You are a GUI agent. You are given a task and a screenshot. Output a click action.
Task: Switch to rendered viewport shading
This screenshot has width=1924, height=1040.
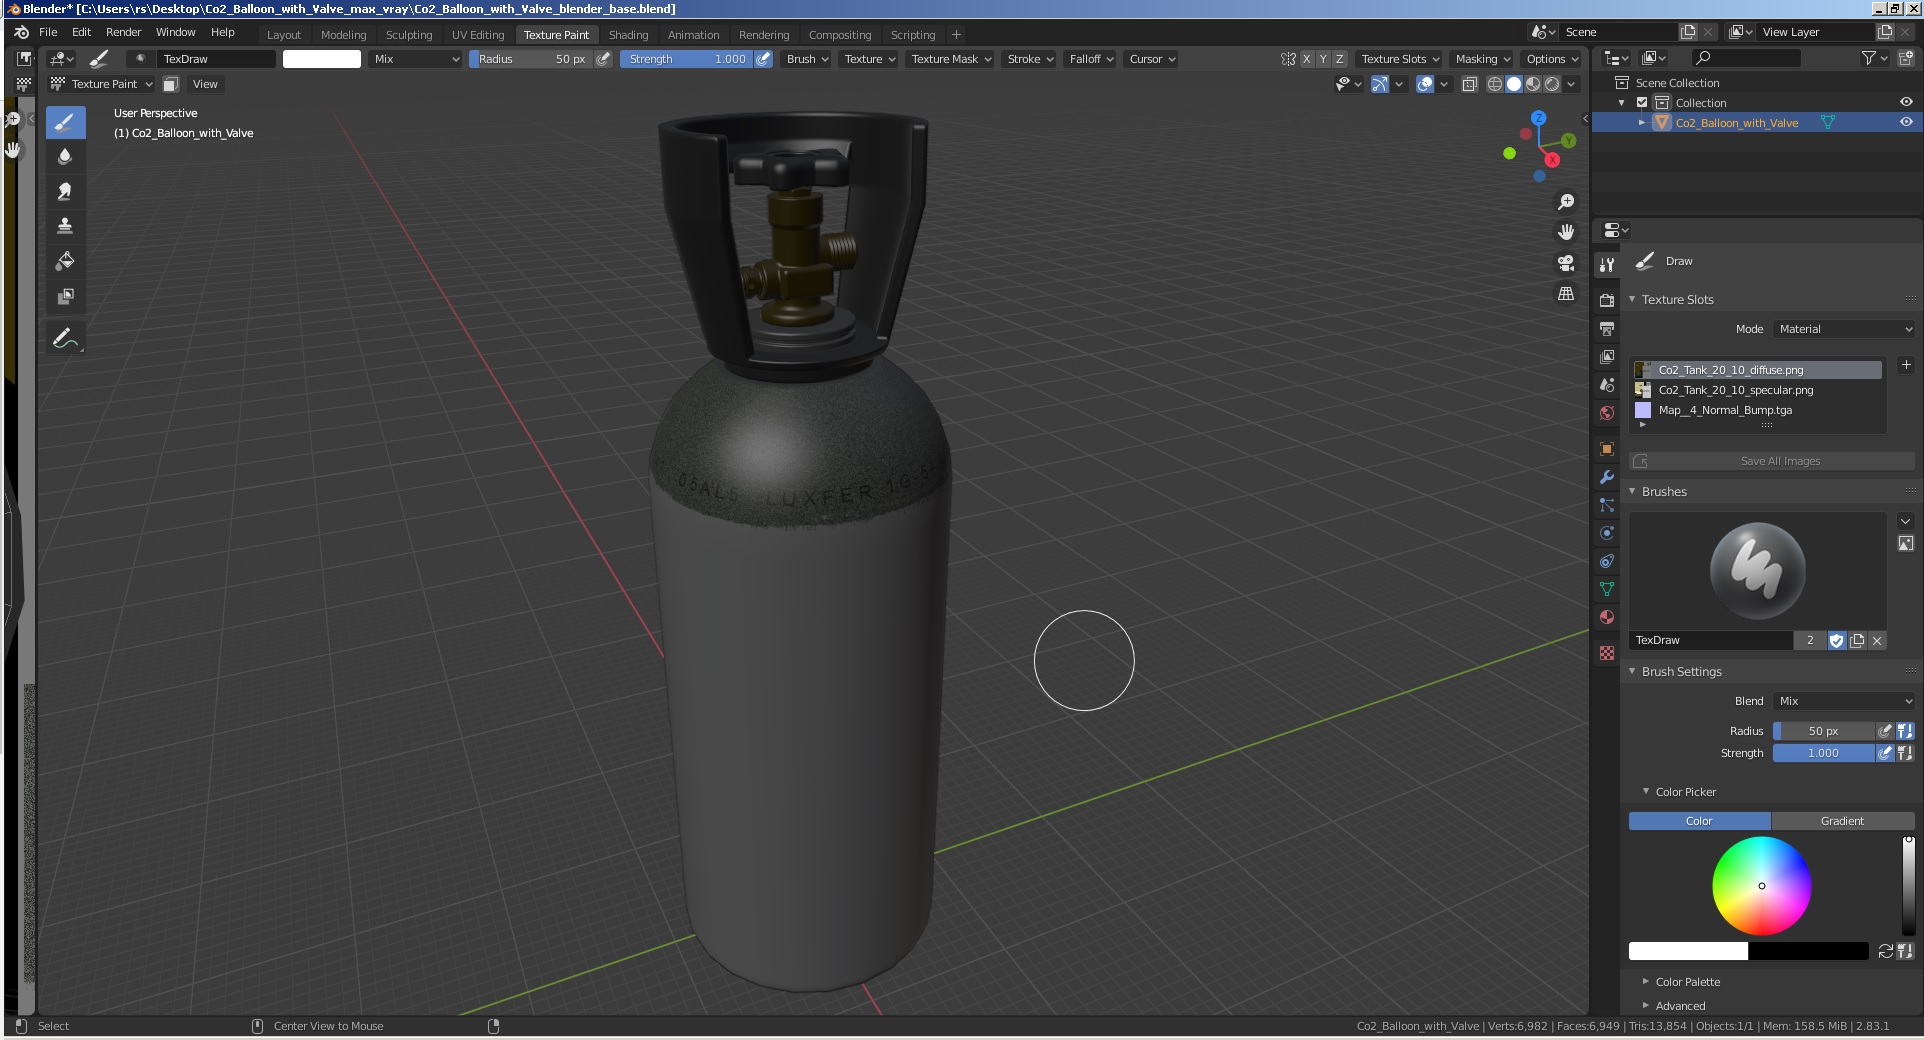coord(1552,84)
